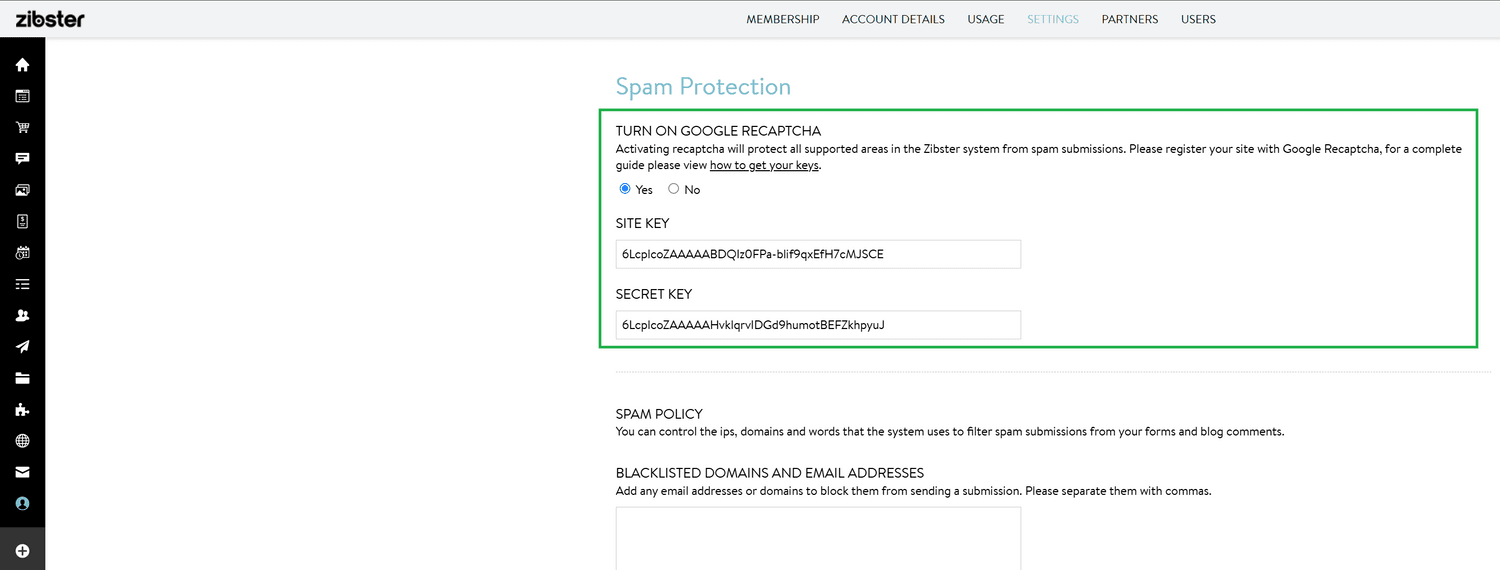Switch to the Account Details tab
Image resolution: width=1500 pixels, height=570 pixels.
893,19
